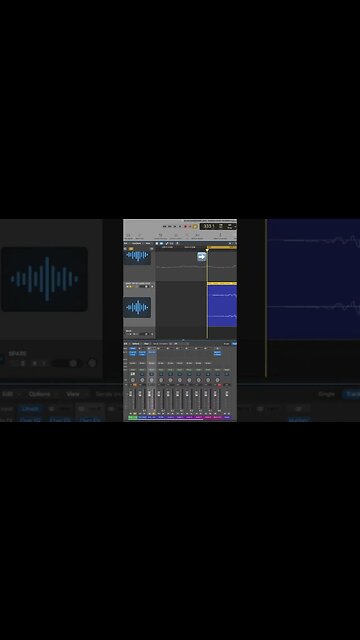Image resolution: width=360 pixels, height=640 pixels.
Task: Toggle mute on the green-labeled mixer strip
Action: pyautogui.click(x=131, y=413)
